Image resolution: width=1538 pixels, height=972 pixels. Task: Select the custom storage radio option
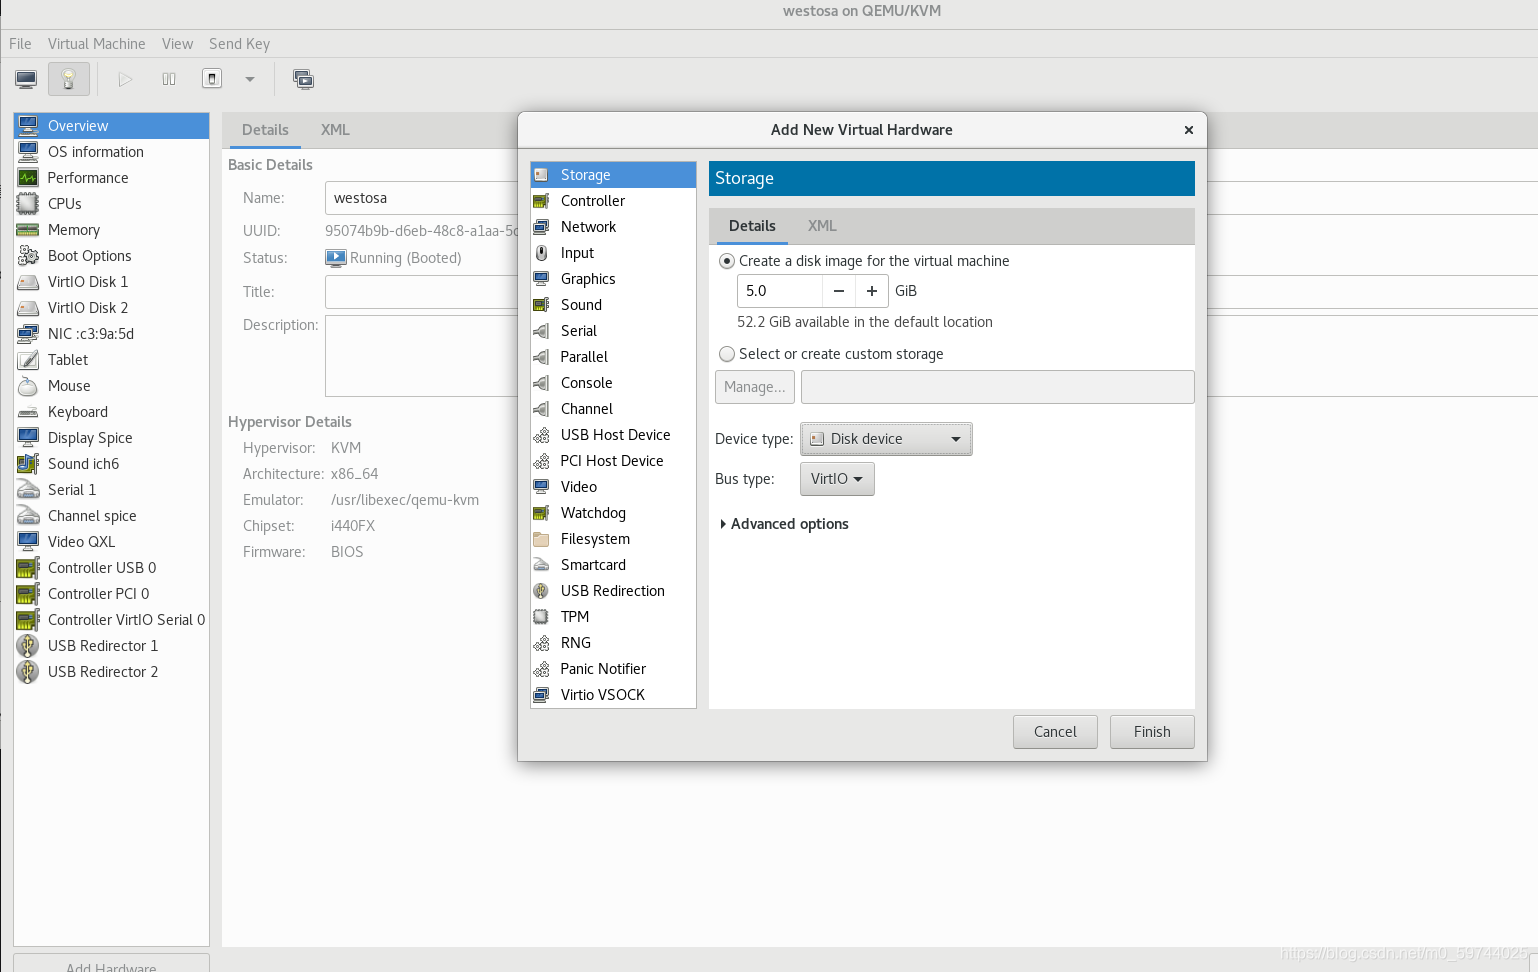pyautogui.click(x=726, y=353)
